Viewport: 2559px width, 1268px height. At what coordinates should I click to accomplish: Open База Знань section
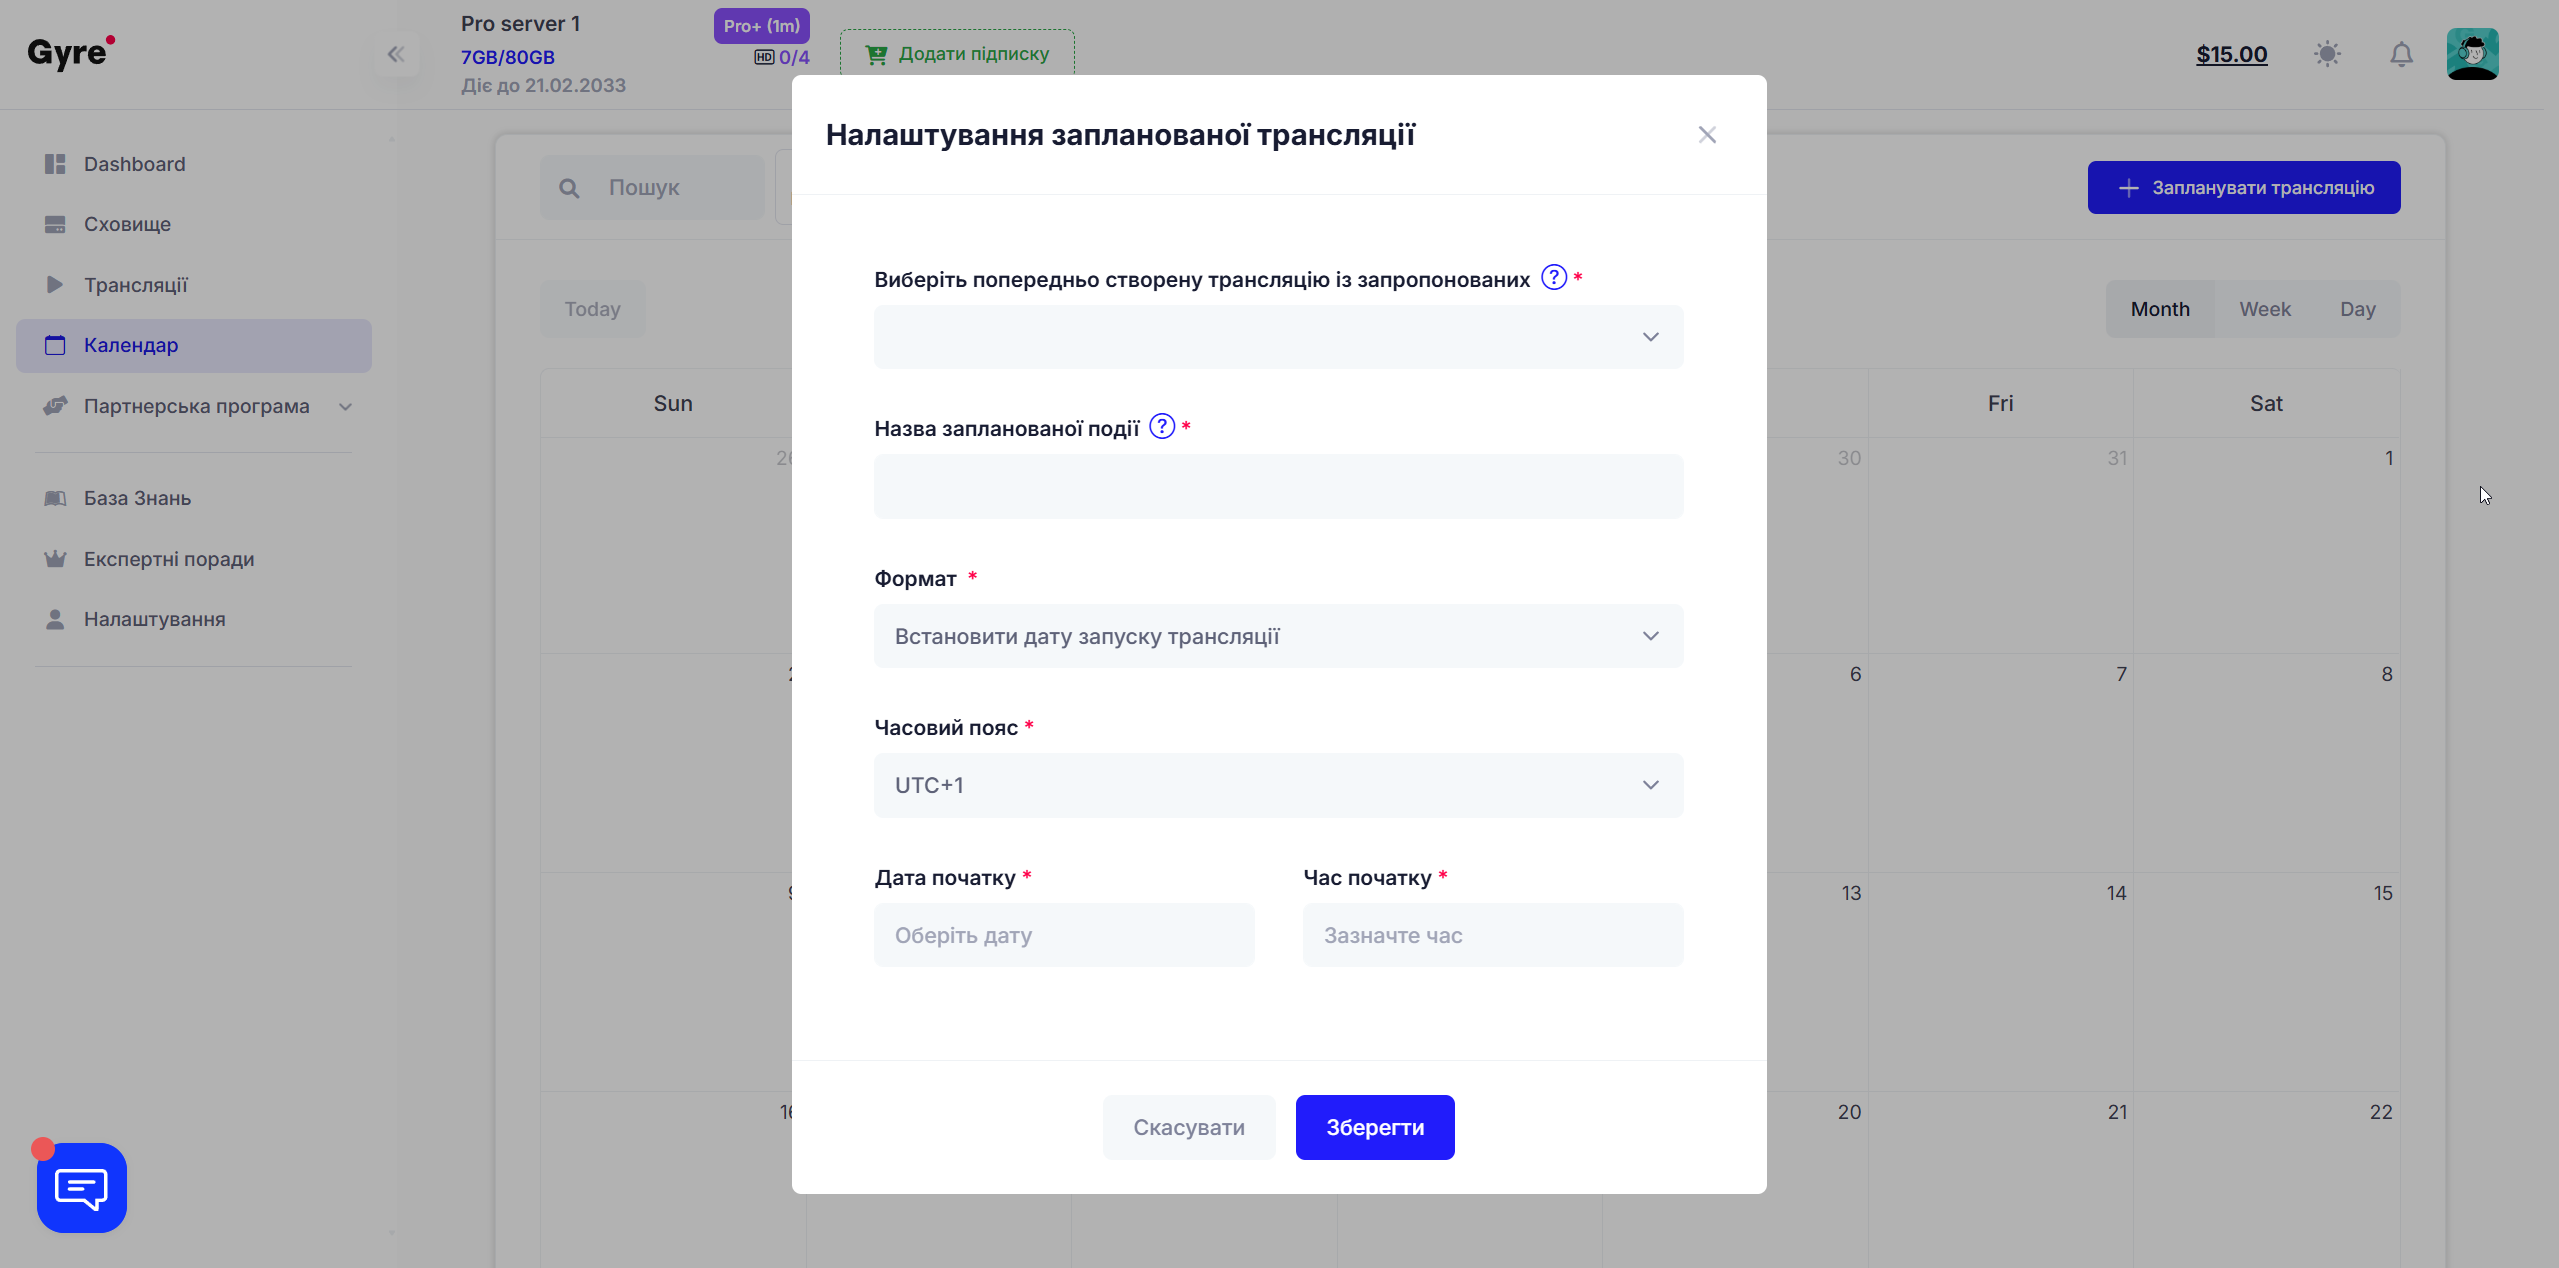point(136,497)
